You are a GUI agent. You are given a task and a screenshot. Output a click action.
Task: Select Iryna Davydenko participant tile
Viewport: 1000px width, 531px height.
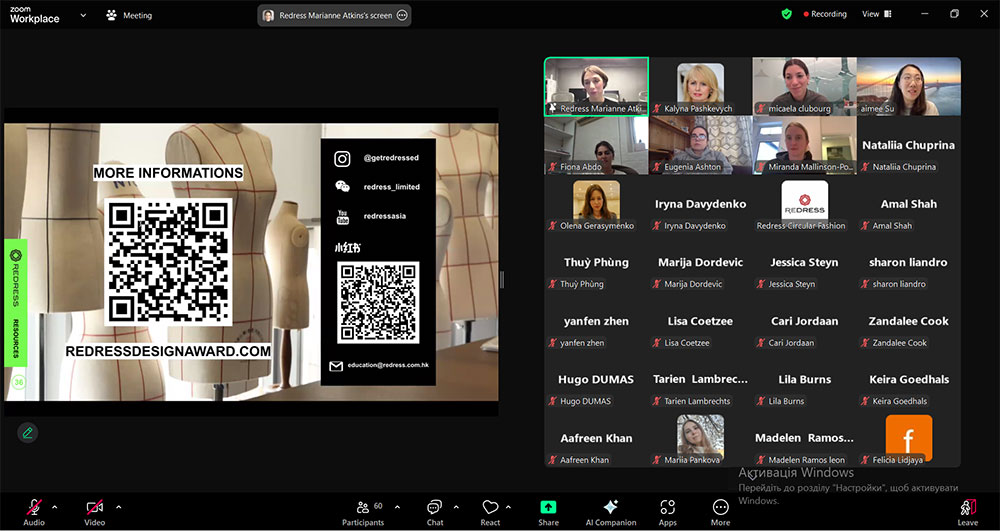[700, 204]
